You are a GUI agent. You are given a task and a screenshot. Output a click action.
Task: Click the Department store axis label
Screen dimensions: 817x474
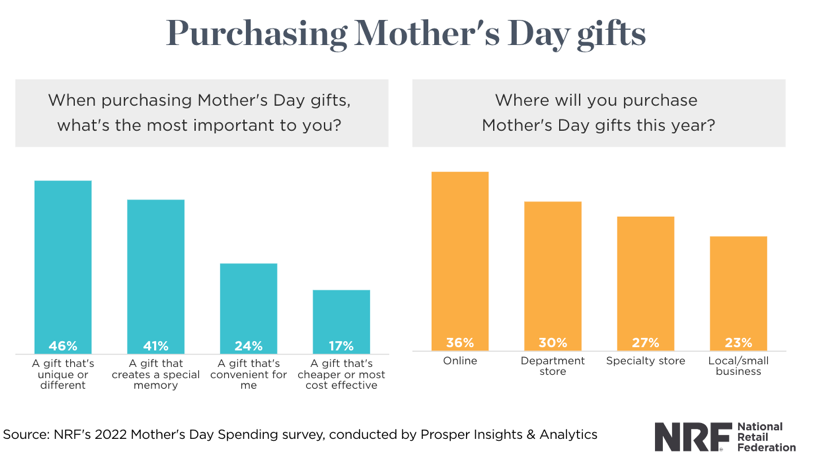pos(553,366)
